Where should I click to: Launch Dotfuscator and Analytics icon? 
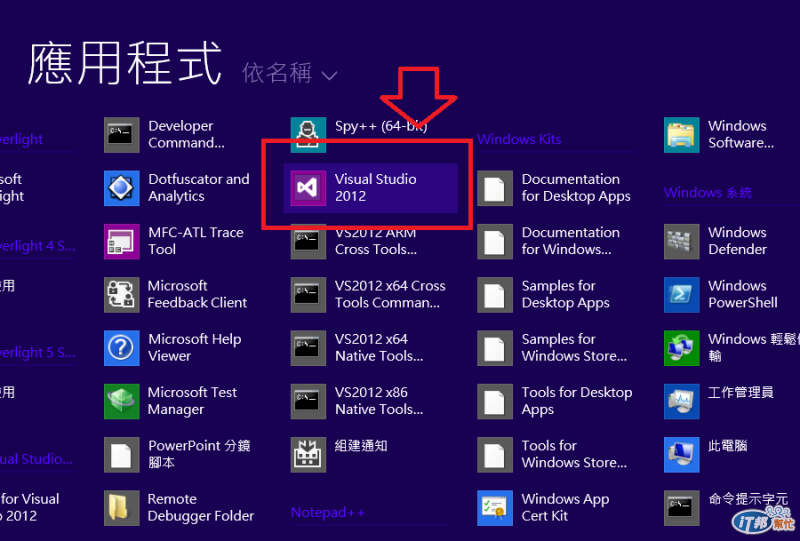(x=121, y=188)
